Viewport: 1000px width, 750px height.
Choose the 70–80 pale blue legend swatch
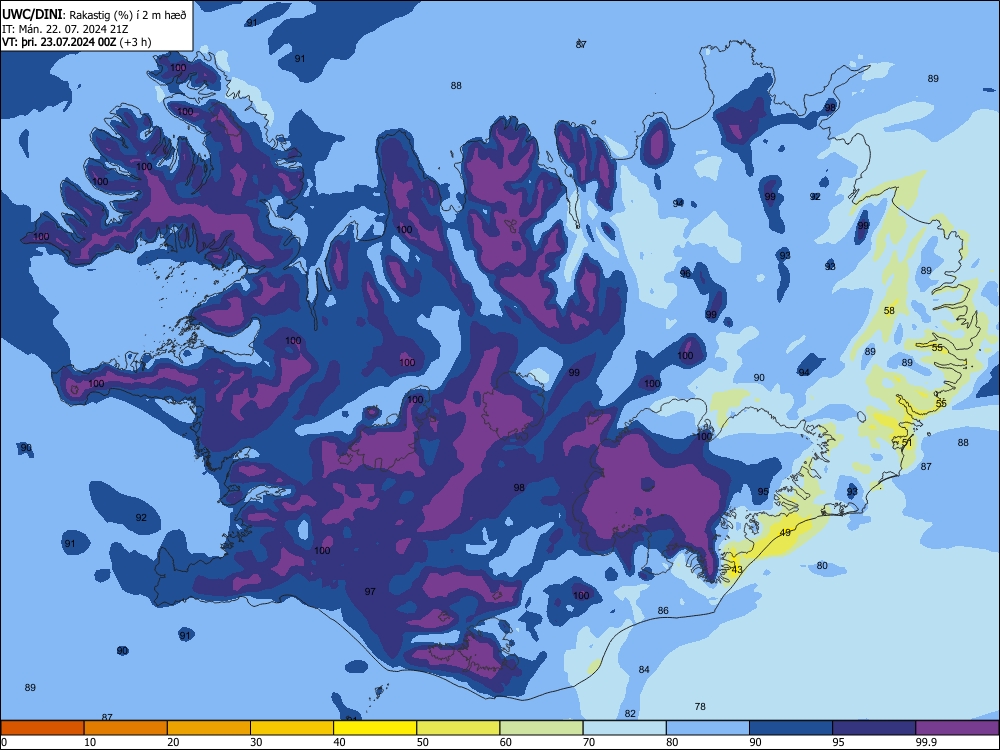pyautogui.click(x=624, y=728)
